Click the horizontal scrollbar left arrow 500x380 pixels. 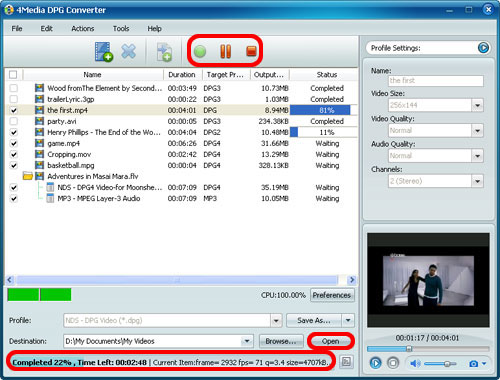10,280
